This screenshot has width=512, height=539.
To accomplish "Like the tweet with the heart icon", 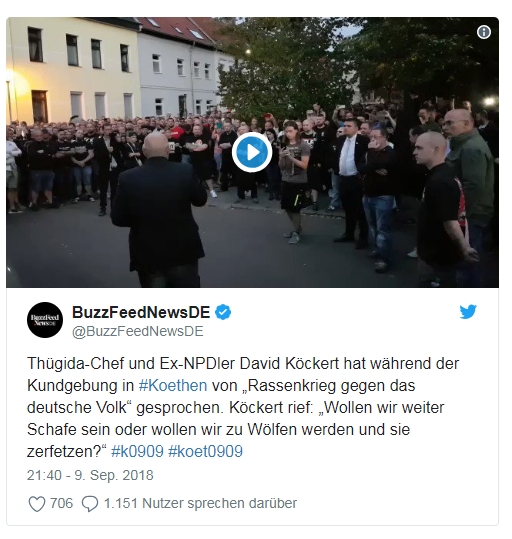I will pos(36,504).
